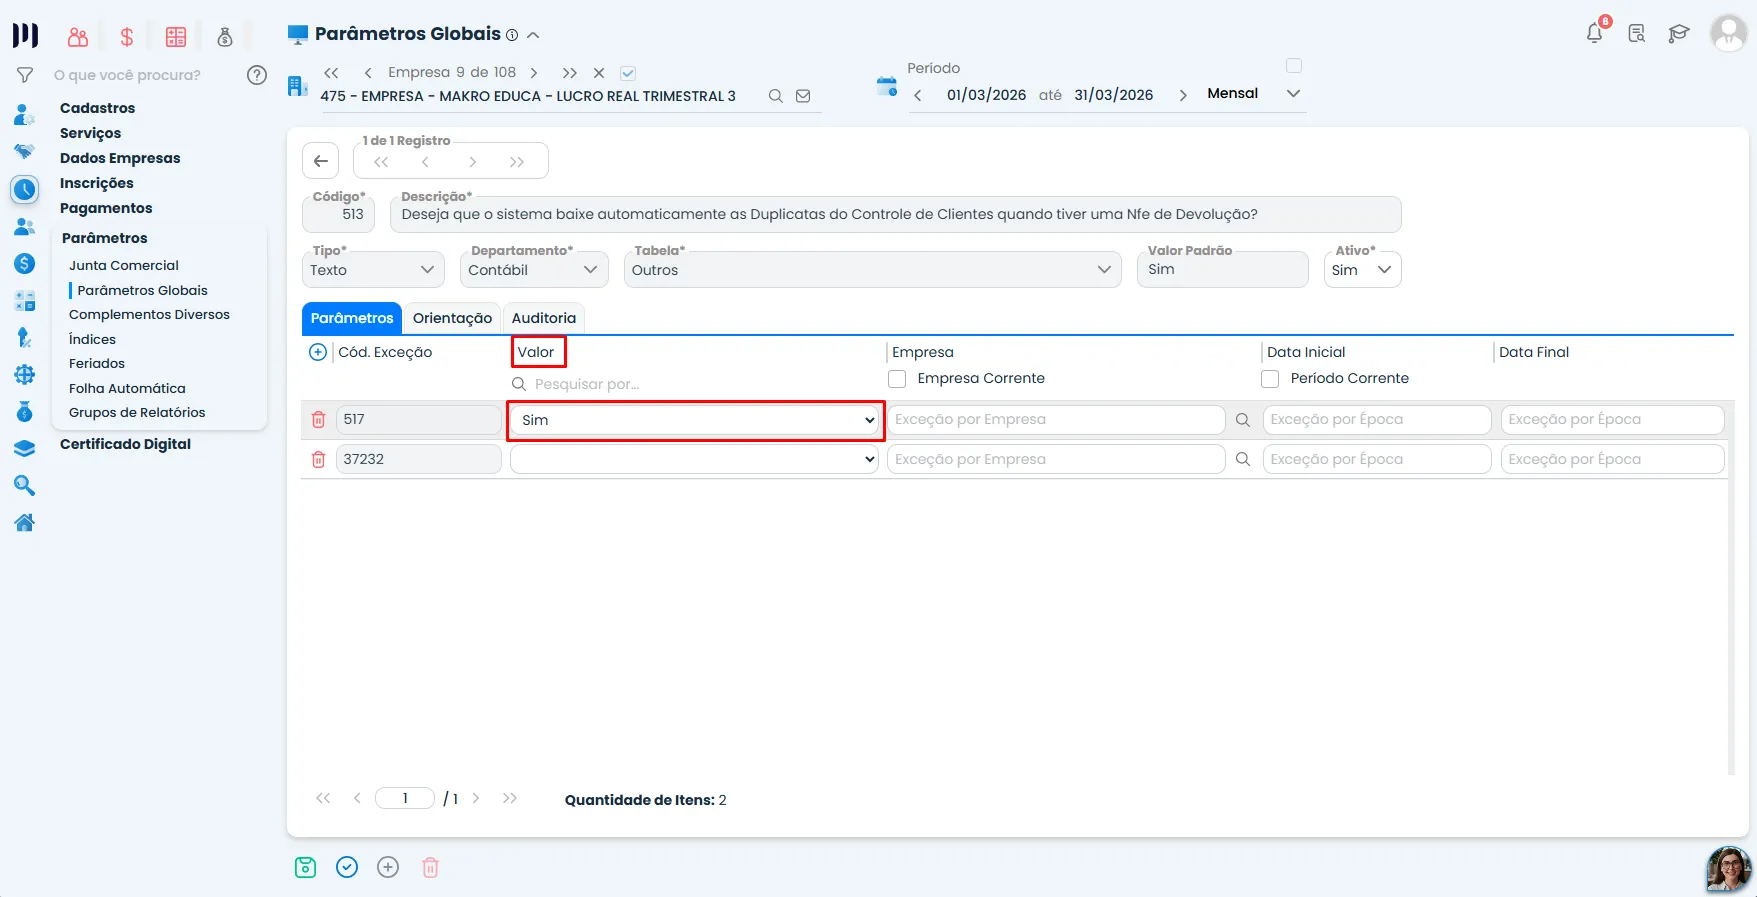Delete exception row 517
1757x897 pixels.
pyautogui.click(x=318, y=420)
